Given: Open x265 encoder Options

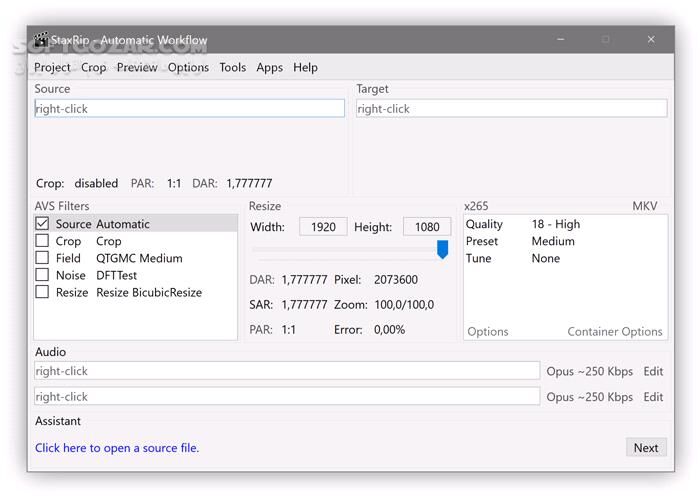Looking at the screenshot, I should pos(488,331).
